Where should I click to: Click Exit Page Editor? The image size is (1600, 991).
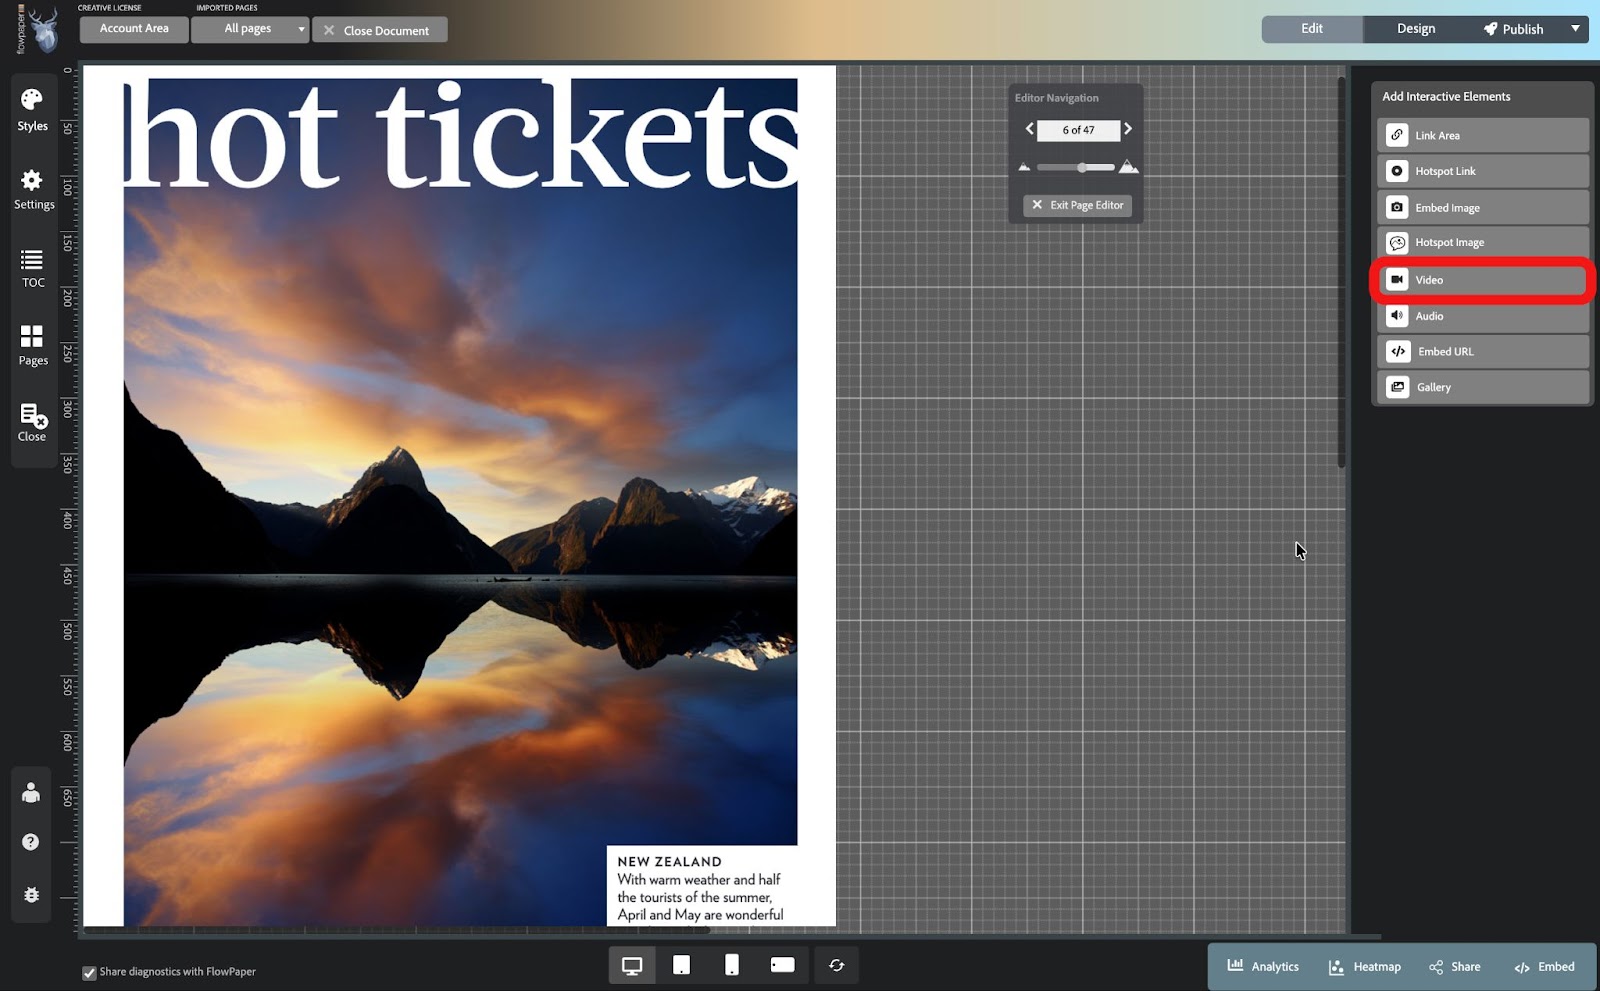(x=1076, y=205)
